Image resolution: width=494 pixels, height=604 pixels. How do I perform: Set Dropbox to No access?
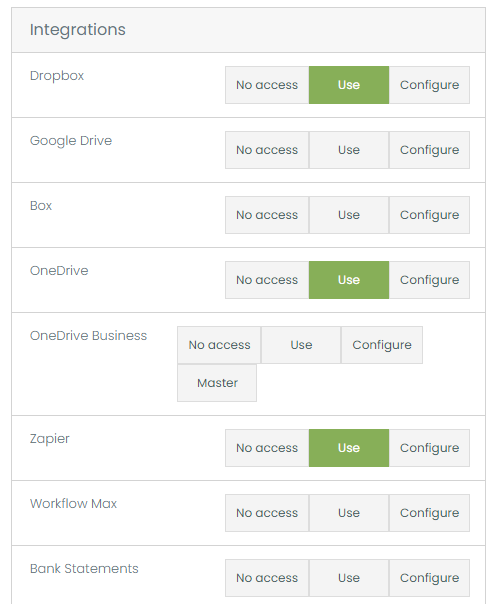pos(267,85)
